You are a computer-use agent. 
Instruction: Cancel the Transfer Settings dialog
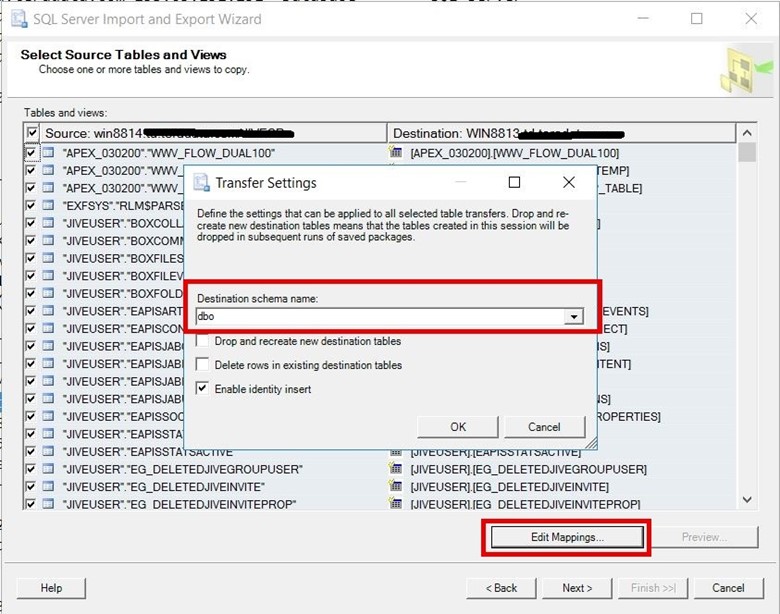[x=544, y=427]
